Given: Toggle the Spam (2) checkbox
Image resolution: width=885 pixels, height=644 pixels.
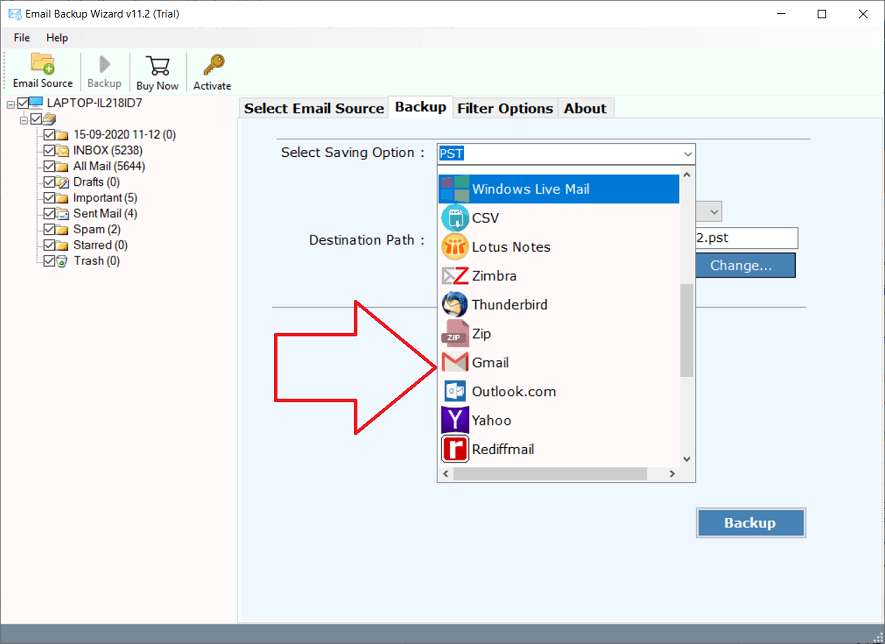Looking at the screenshot, I should pyautogui.click(x=49, y=229).
